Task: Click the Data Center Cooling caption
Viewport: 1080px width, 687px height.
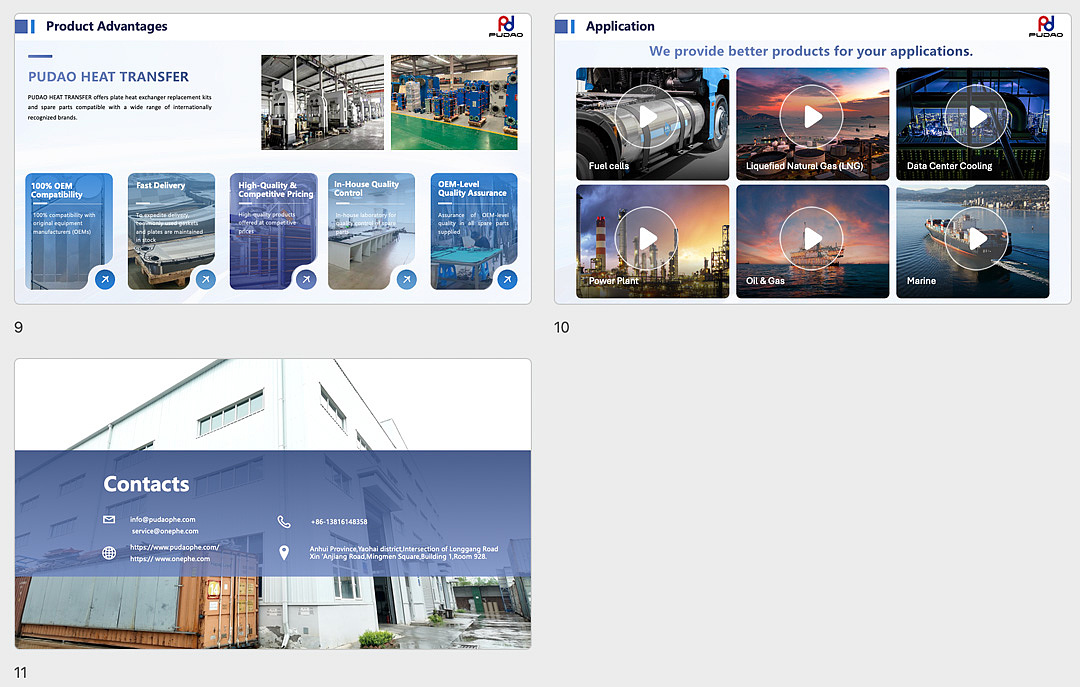Action: 949,166
